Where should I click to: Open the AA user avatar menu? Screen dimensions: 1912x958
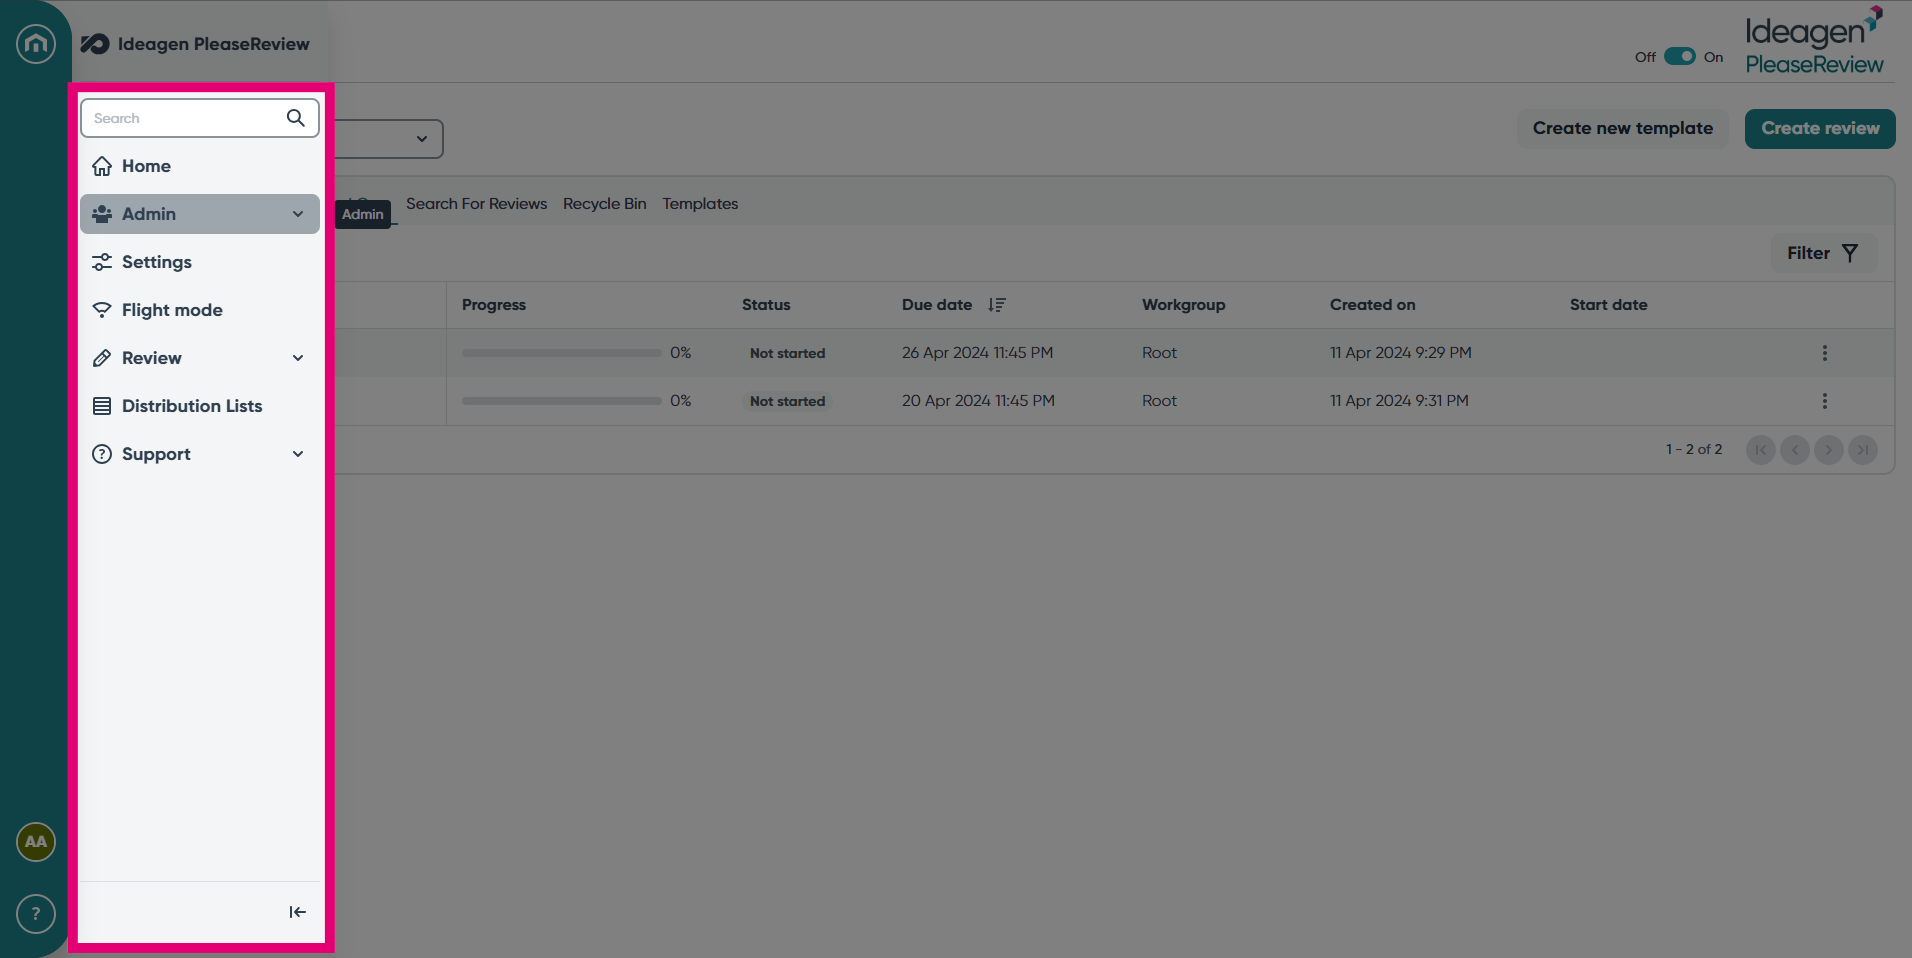pyautogui.click(x=36, y=842)
